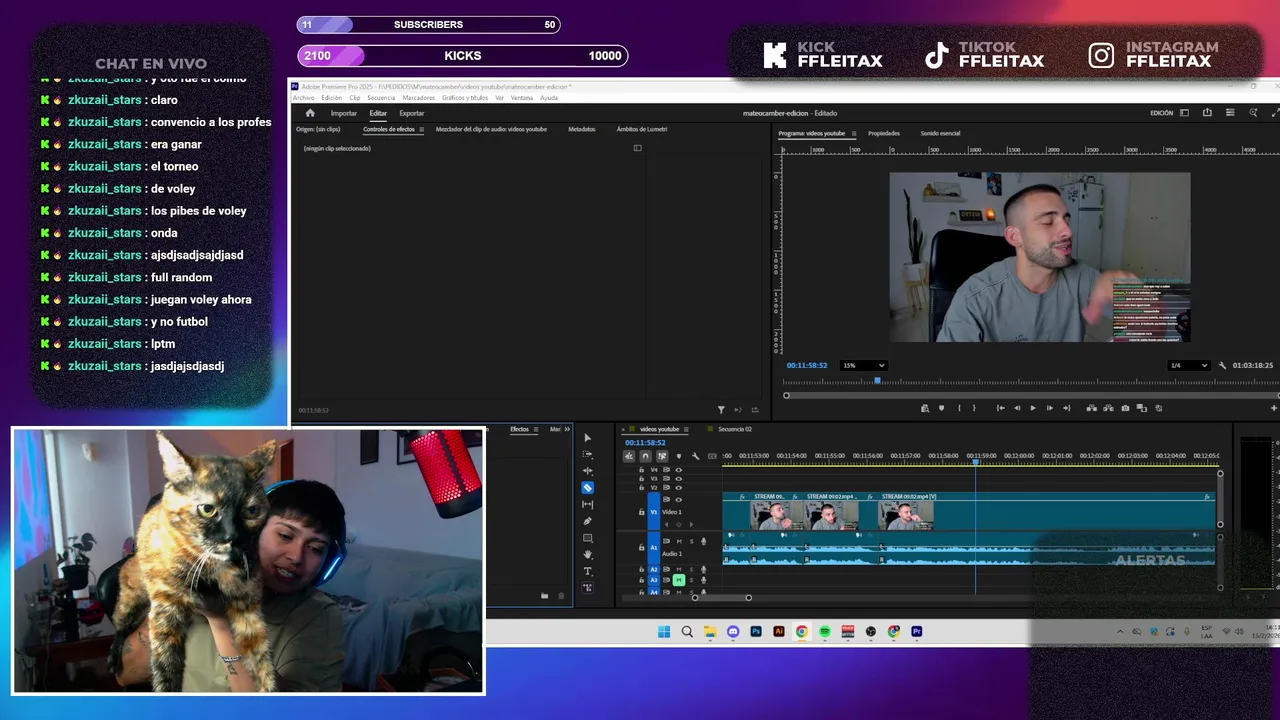The height and width of the screenshot is (720, 1280).
Task: Switch to the Secuencia 02 timeline tab
Action: point(735,429)
